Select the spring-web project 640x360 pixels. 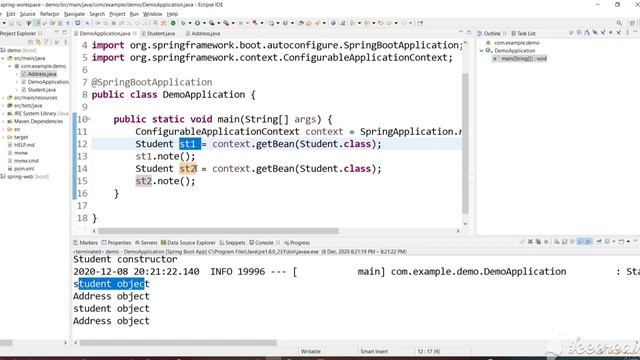(x=24, y=177)
